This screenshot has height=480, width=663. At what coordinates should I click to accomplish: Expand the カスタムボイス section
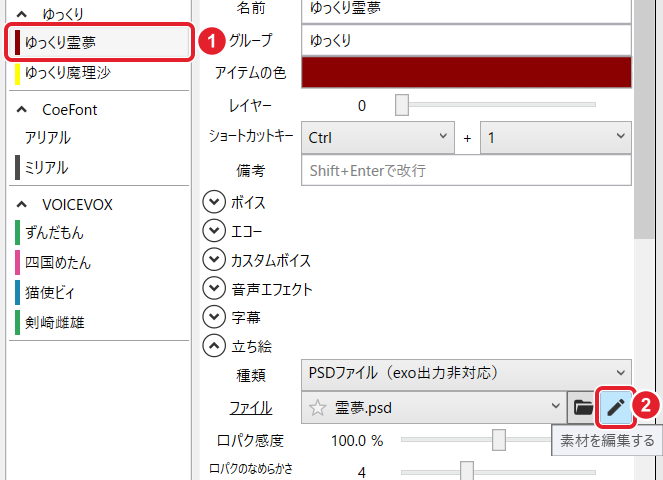214,260
